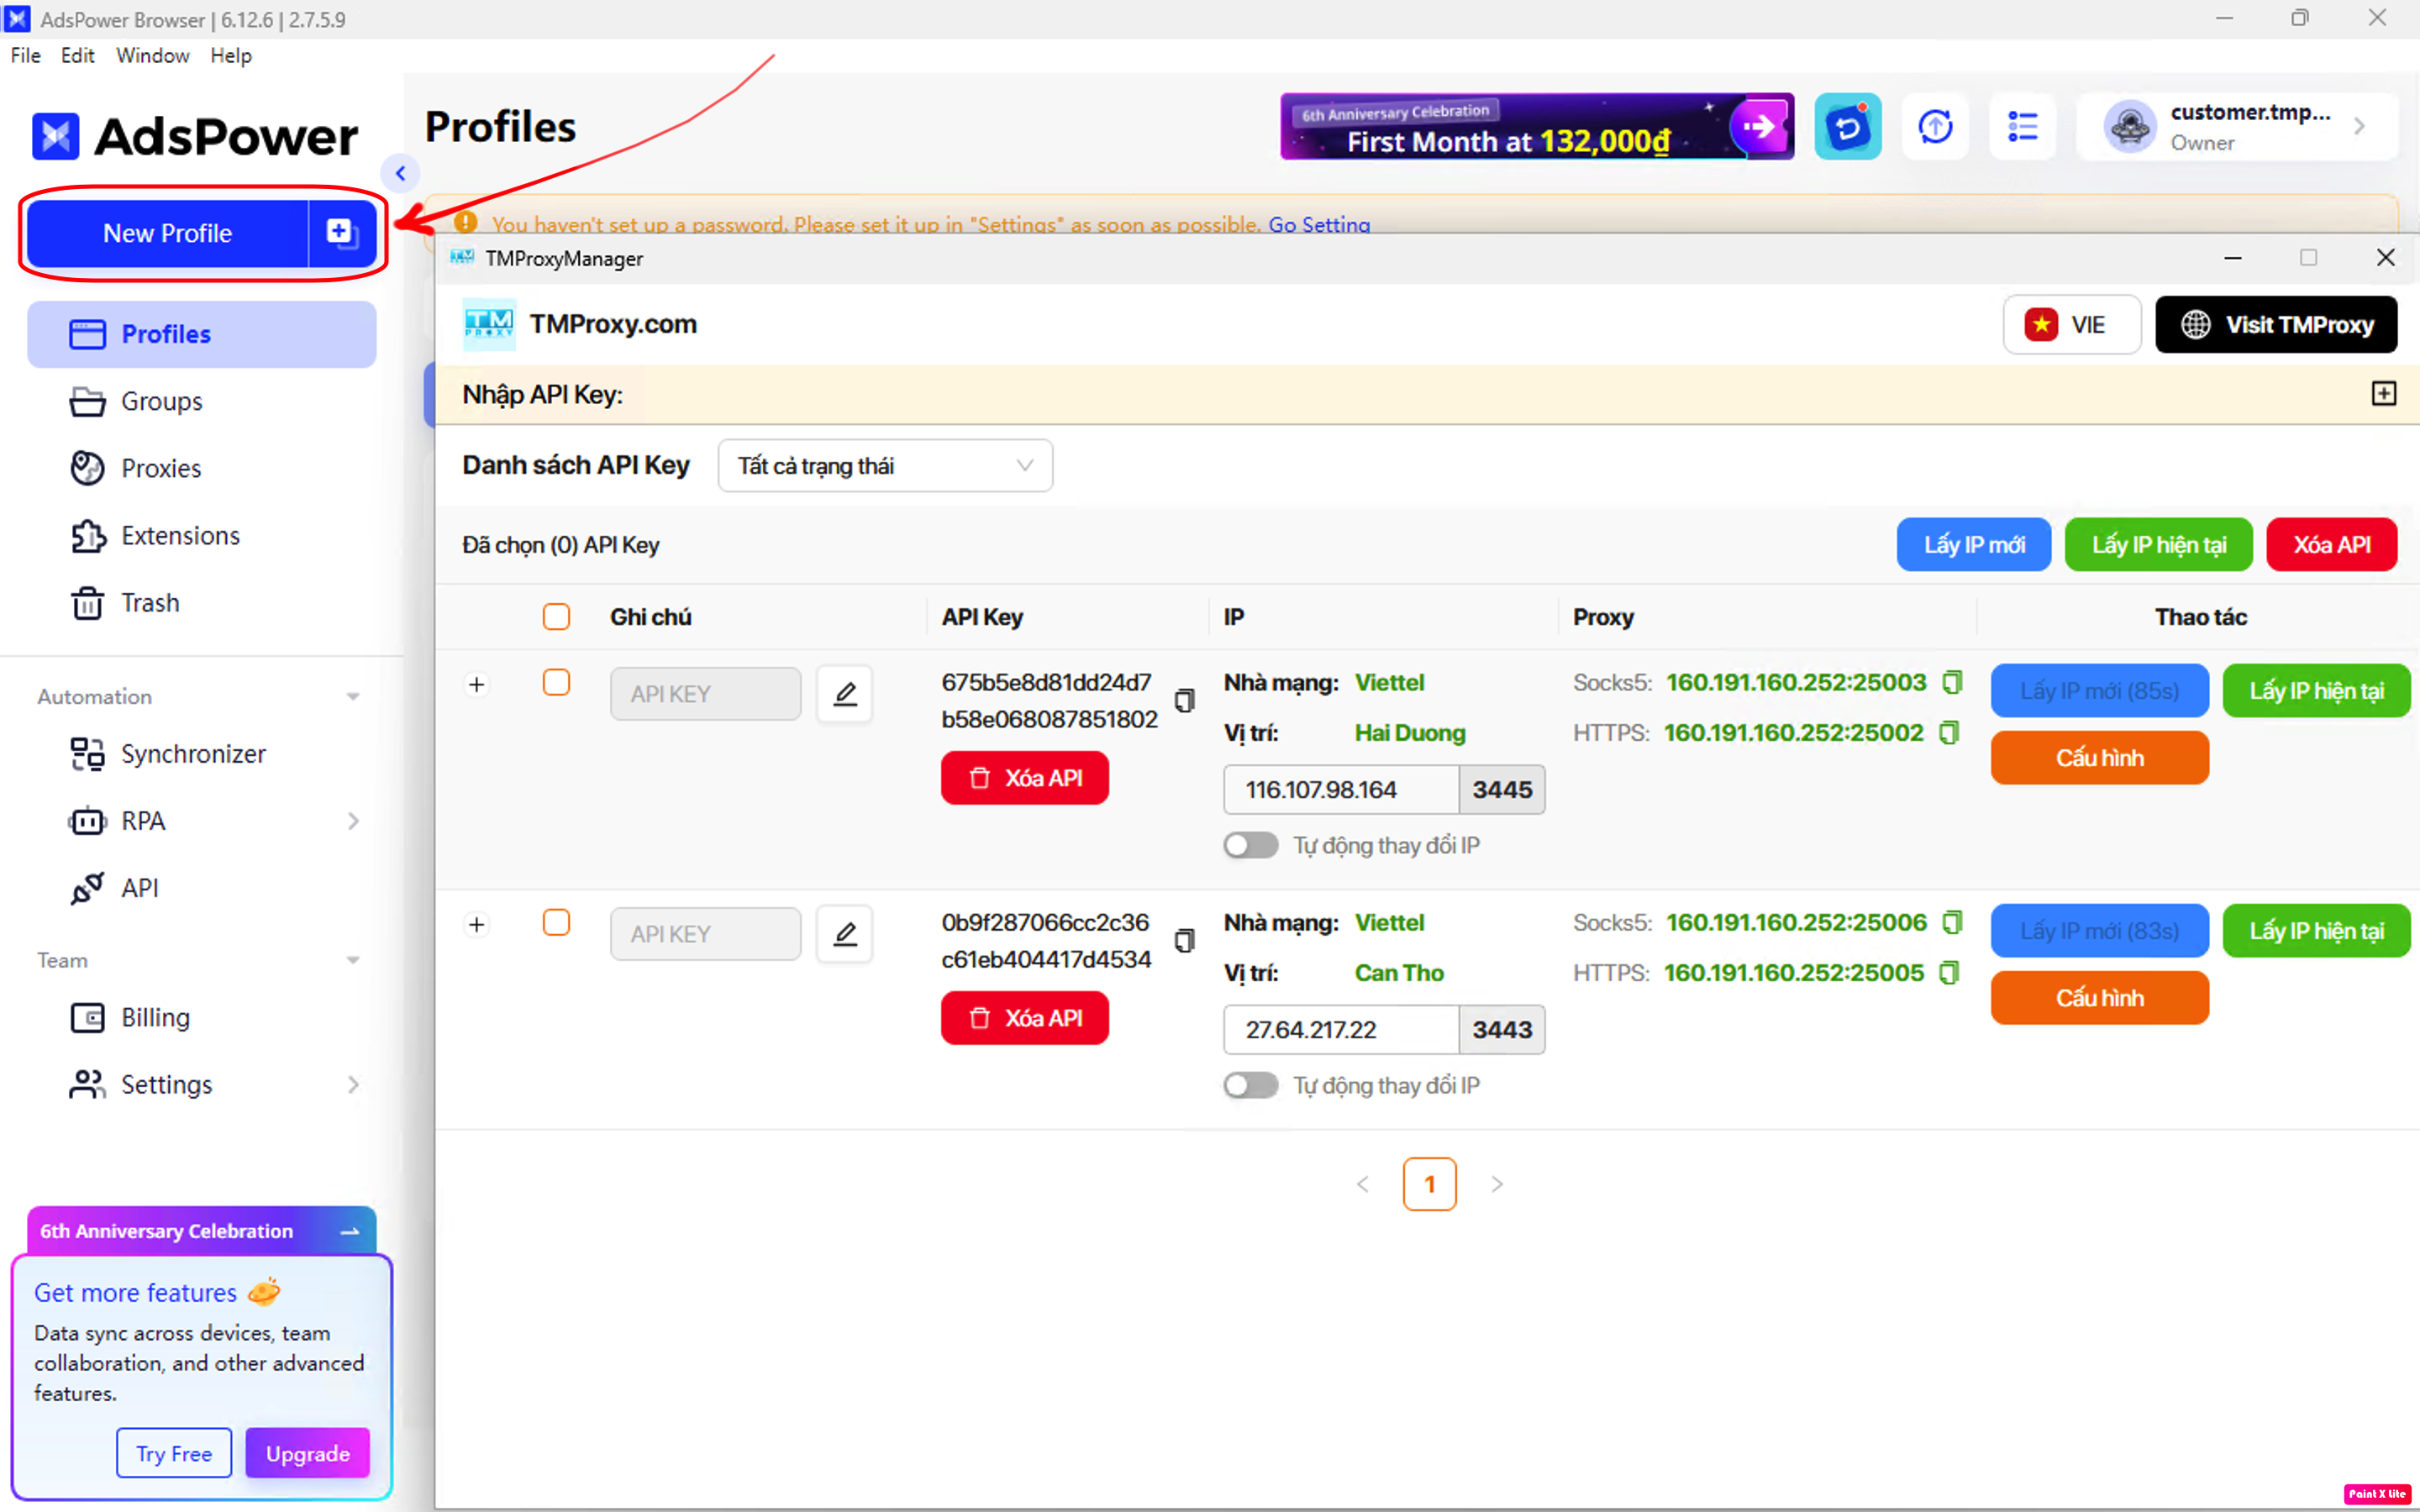Expand the first API key row with the plus sign
This screenshot has width=2420, height=1512.
tap(477, 685)
